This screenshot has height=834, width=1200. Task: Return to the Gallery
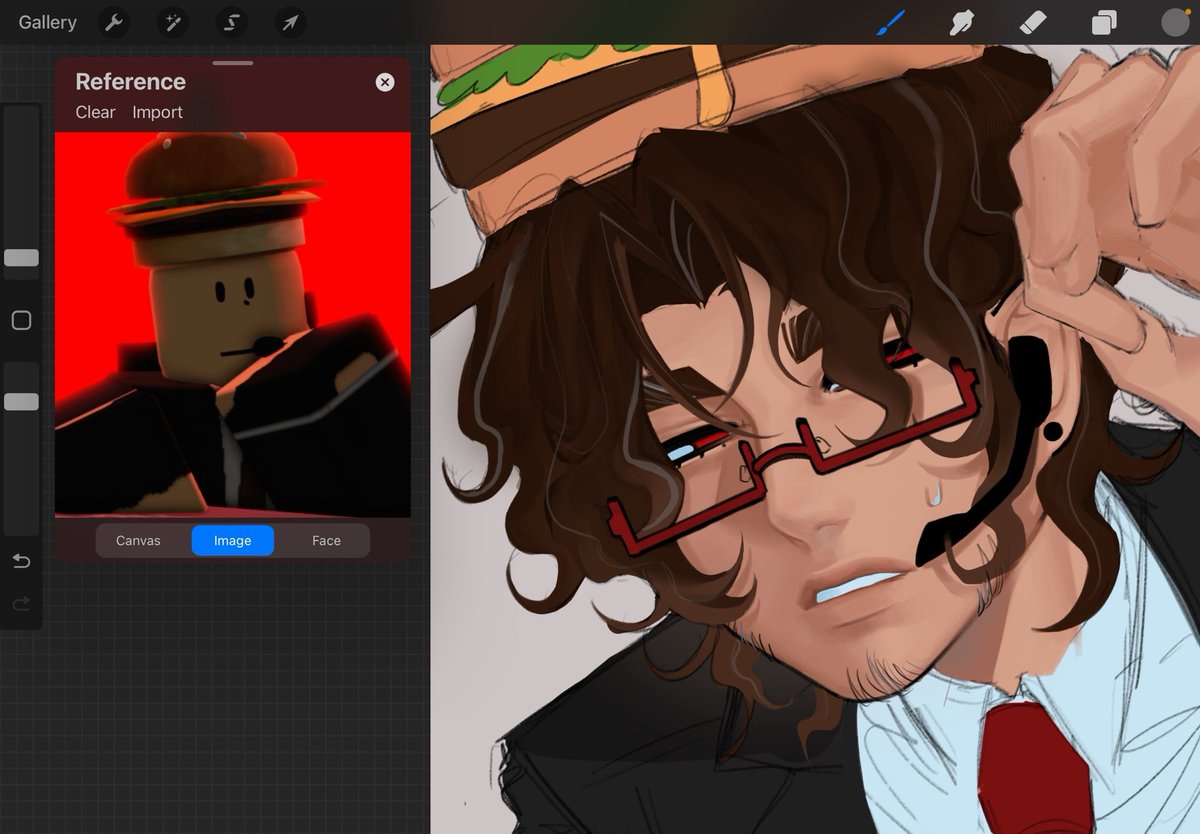[x=47, y=22]
